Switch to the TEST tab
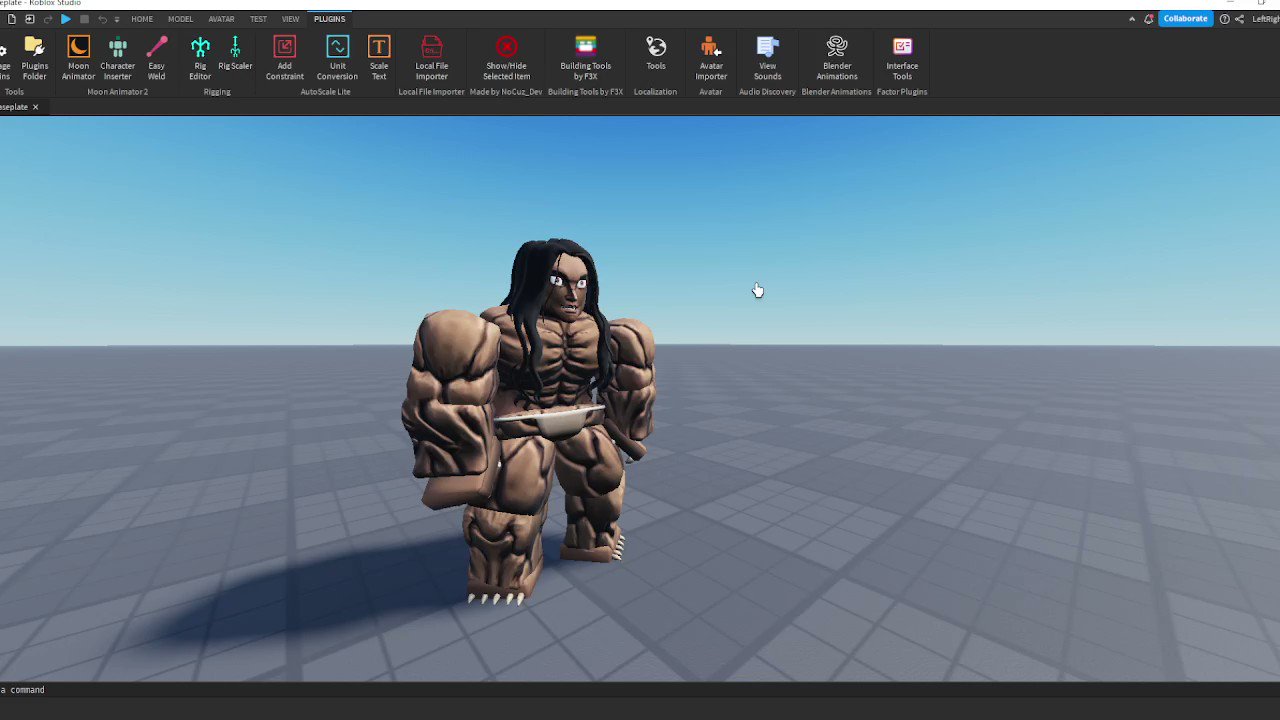Image resolution: width=1280 pixels, height=720 pixels. coord(258,19)
